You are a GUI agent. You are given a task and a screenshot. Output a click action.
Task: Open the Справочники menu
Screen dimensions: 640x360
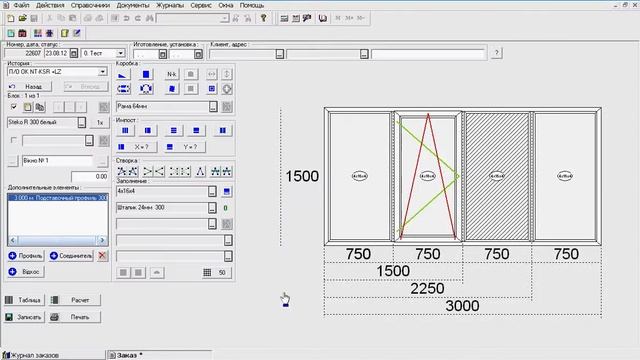pos(90,5)
